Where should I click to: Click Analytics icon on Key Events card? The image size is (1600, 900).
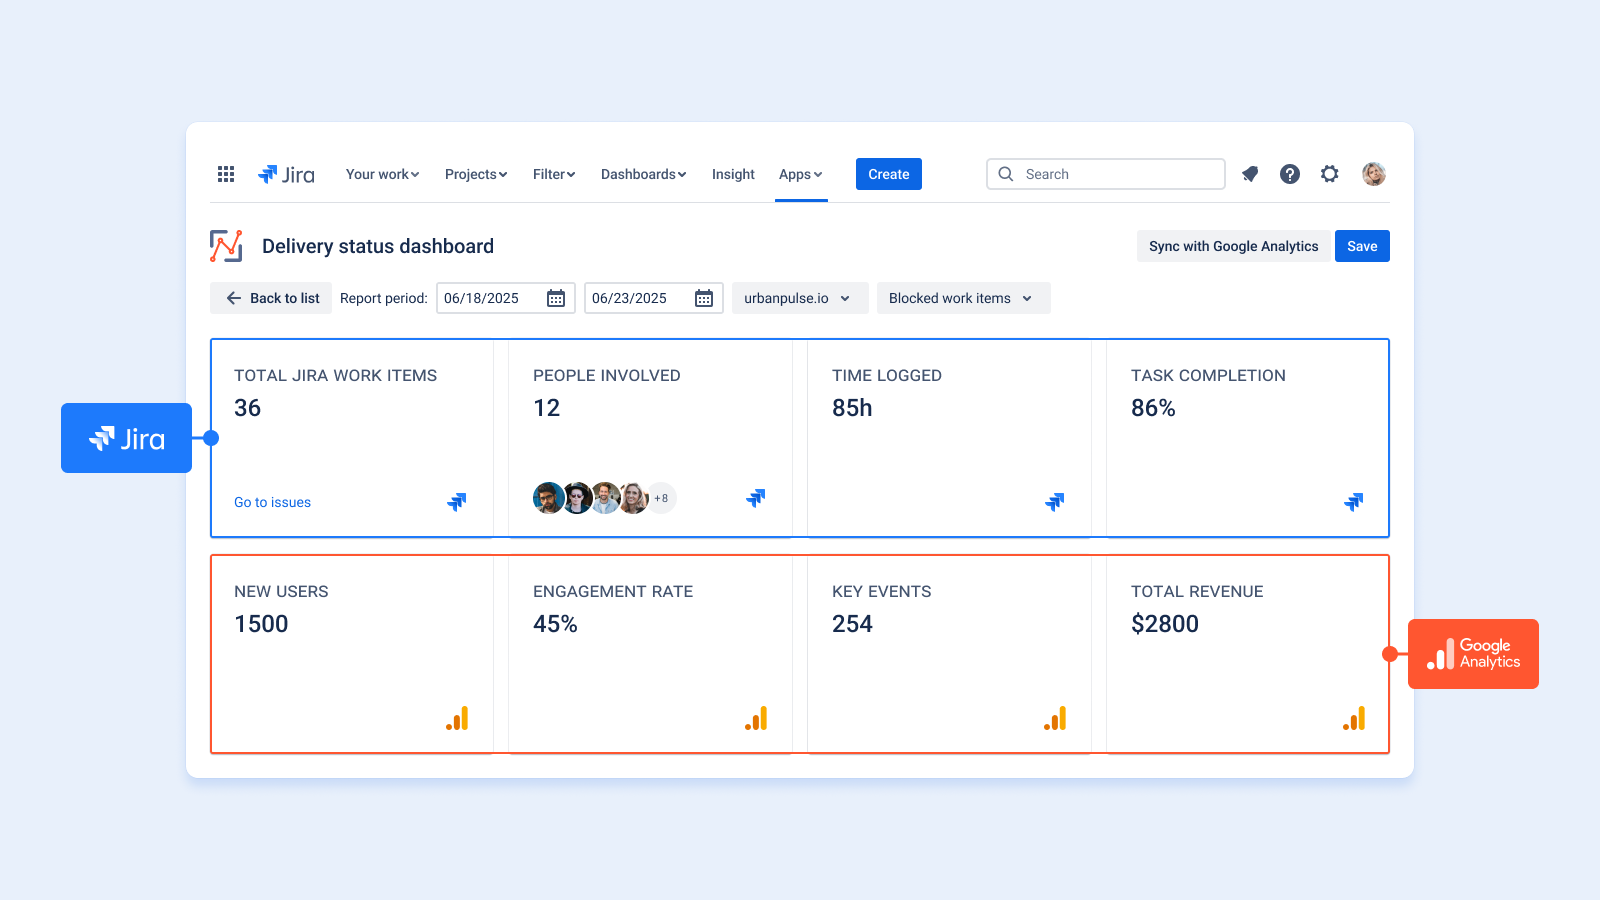tap(1055, 718)
